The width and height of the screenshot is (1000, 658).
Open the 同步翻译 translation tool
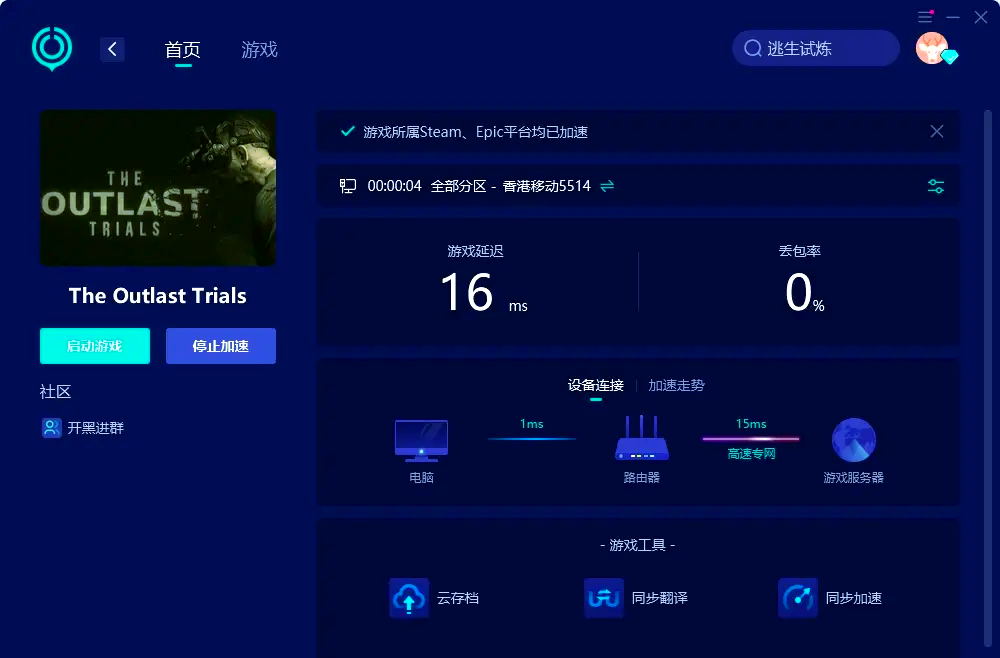pyautogui.click(x=636, y=598)
